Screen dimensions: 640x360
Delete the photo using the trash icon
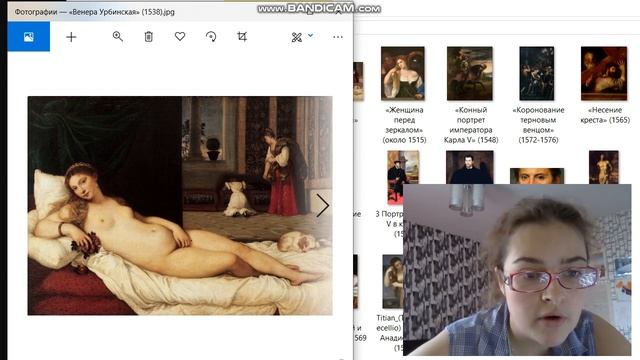click(x=149, y=37)
